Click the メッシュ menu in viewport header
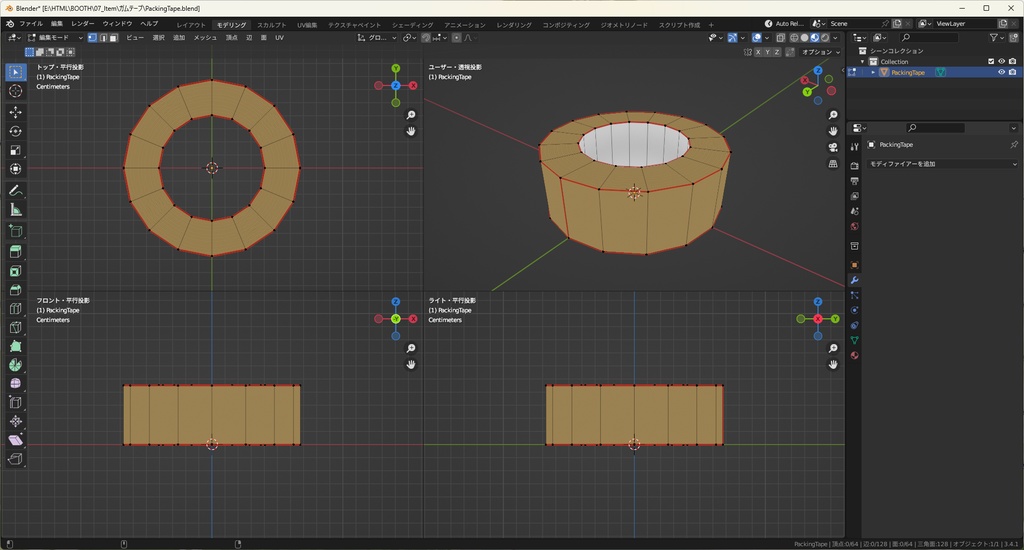The width and height of the screenshot is (1024, 550). [x=205, y=37]
